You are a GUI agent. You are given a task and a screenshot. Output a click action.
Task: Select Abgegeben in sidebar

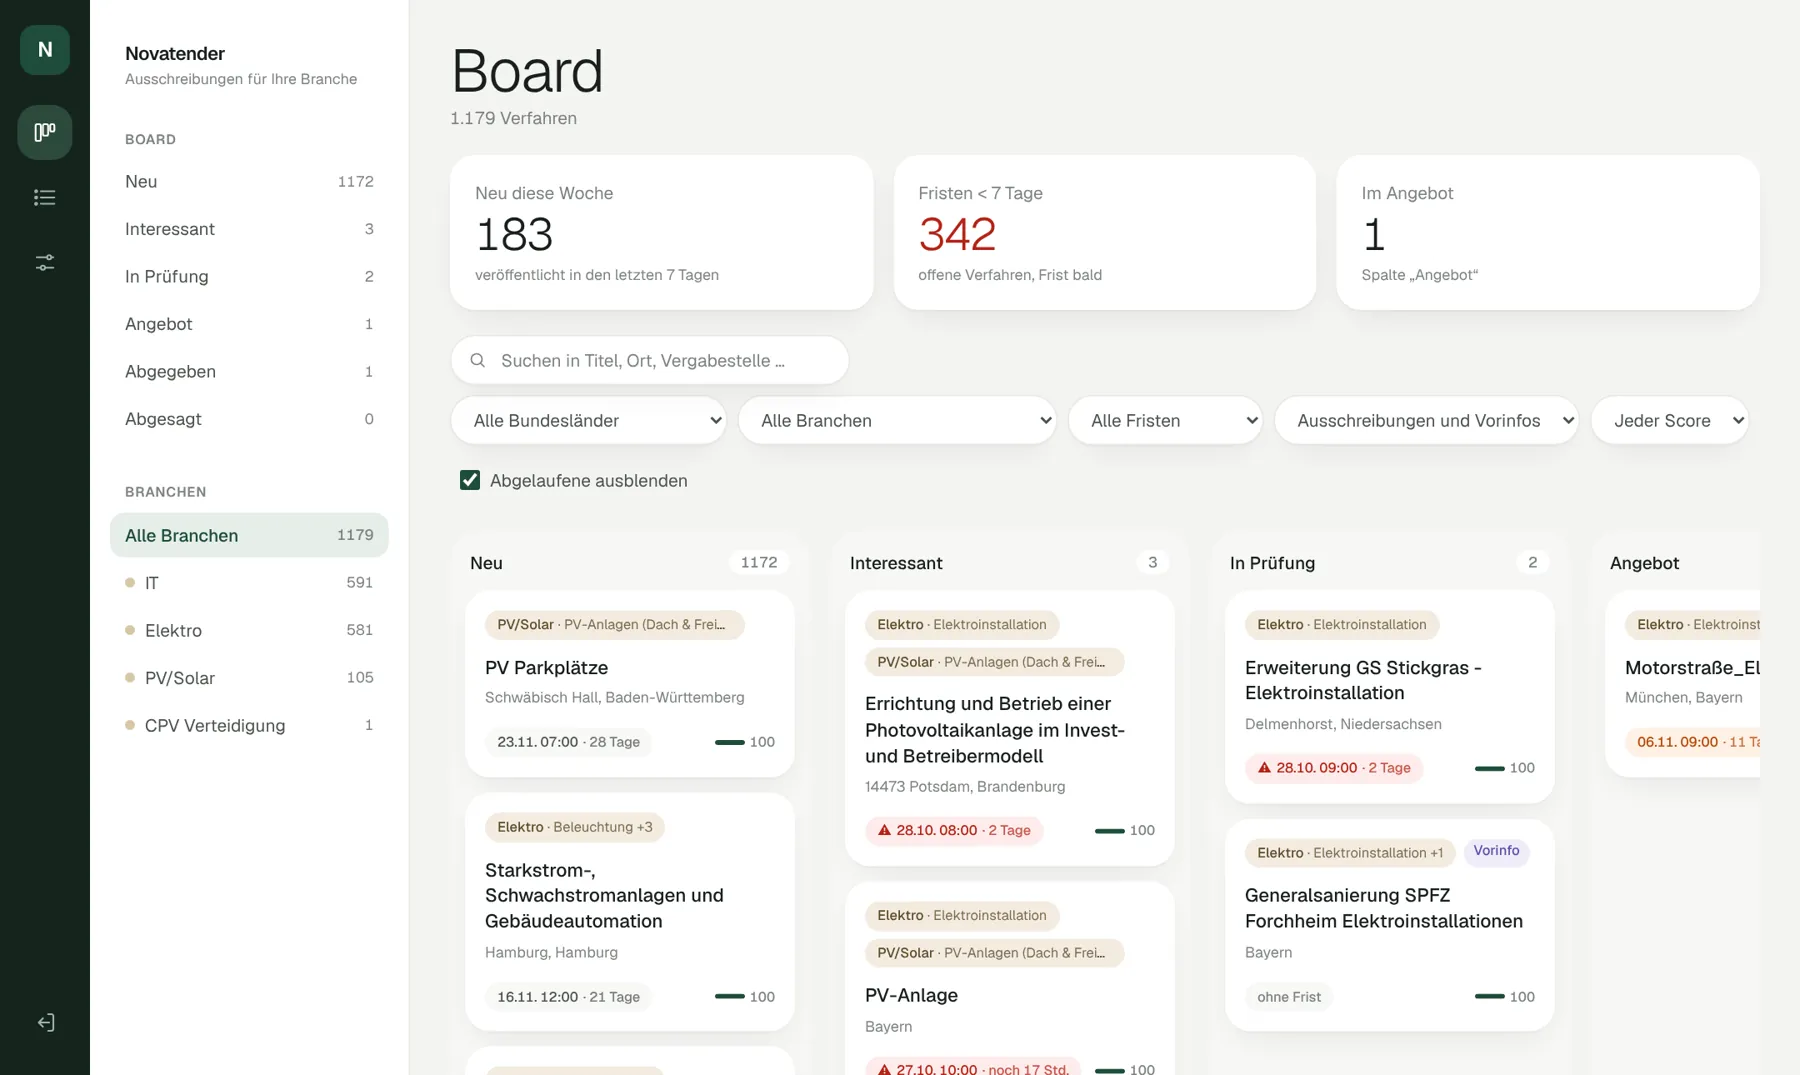click(249, 372)
